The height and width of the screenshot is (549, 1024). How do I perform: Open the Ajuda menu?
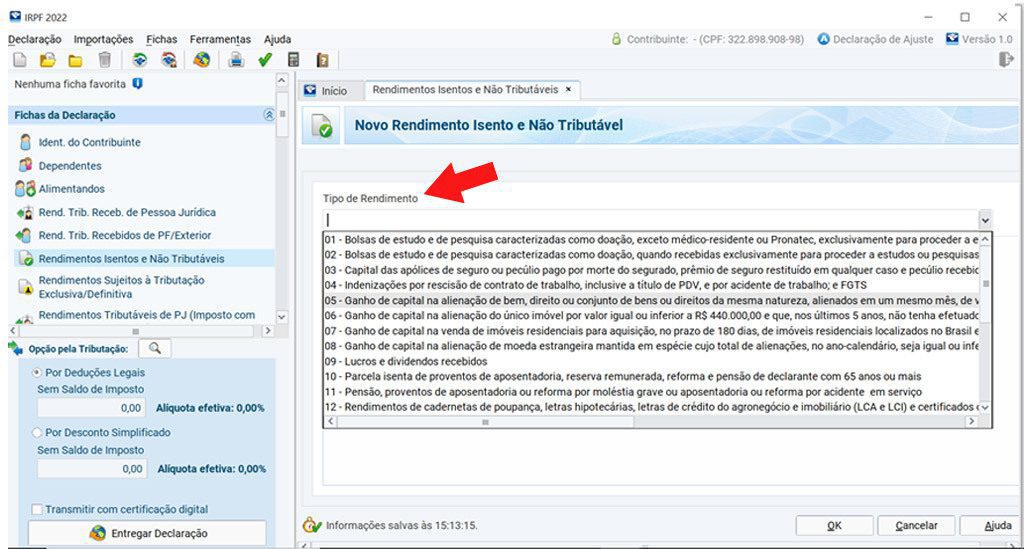point(278,39)
